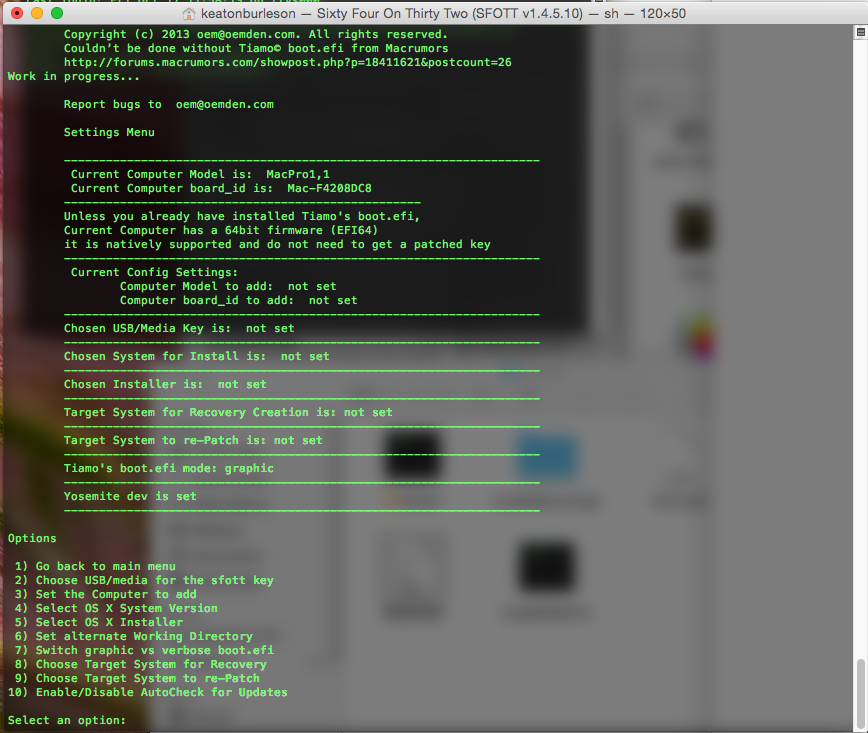
Task: Click the 'Work in progress...' line
Action: (x=74, y=76)
